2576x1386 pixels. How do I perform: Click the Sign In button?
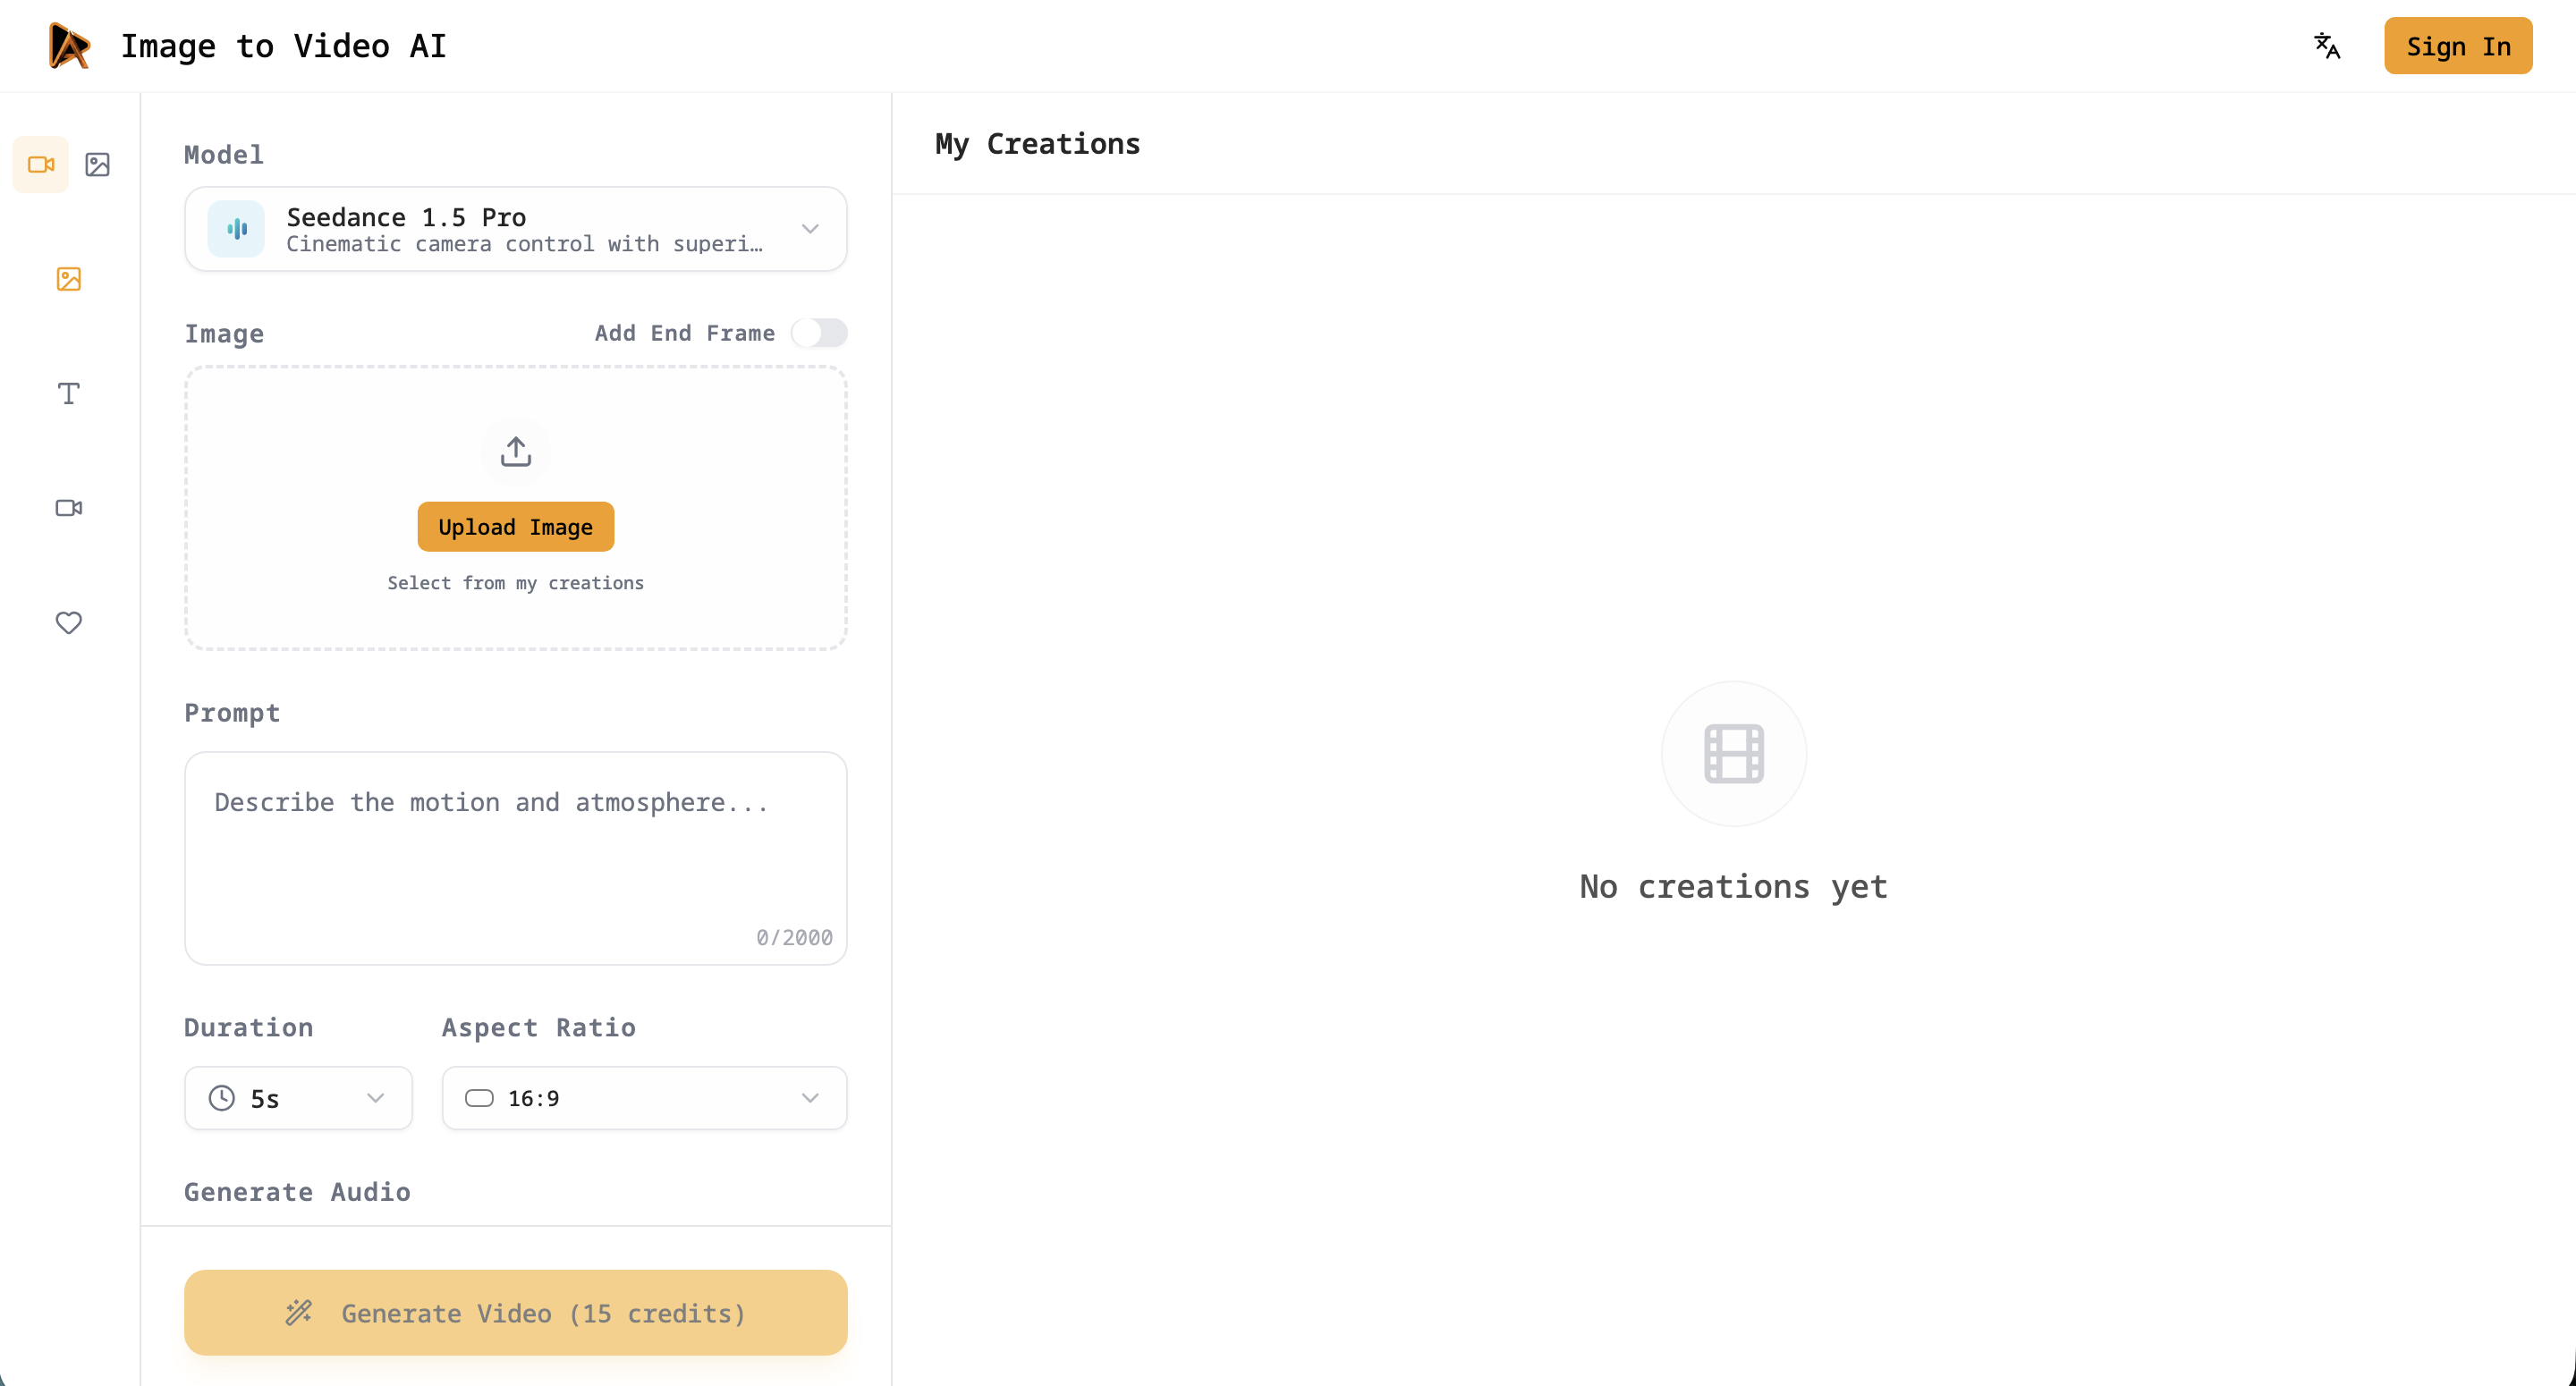(x=2457, y=46)
